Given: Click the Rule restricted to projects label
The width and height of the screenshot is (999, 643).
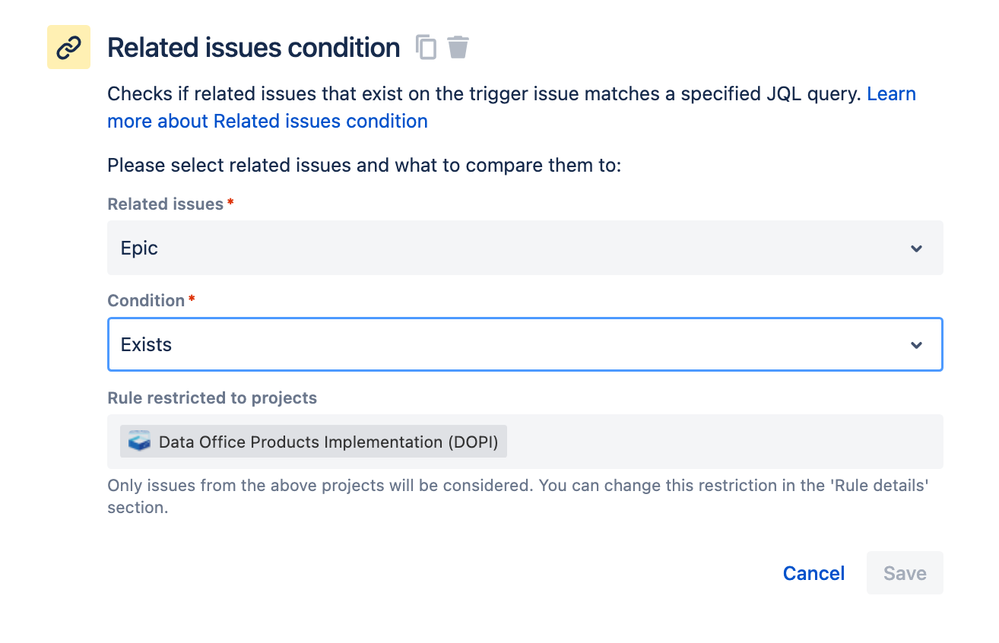Looking at the screenshot, I should tap(212, 398).
